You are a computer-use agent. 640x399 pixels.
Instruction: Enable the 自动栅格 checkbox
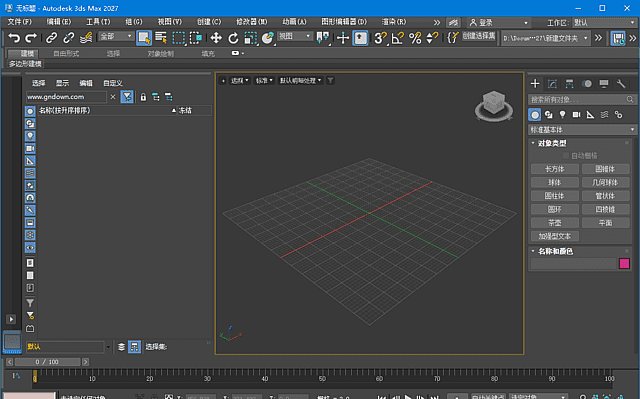click(566, 155)
